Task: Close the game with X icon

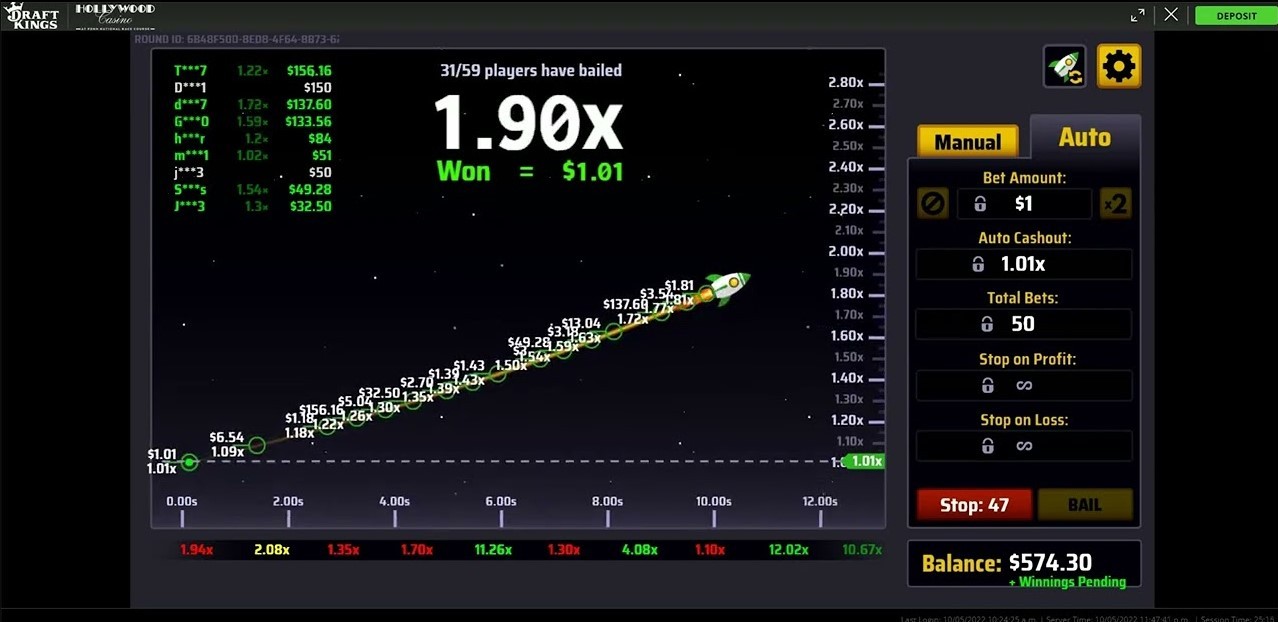Action: pyautogui.click(x=1171, y=14)
